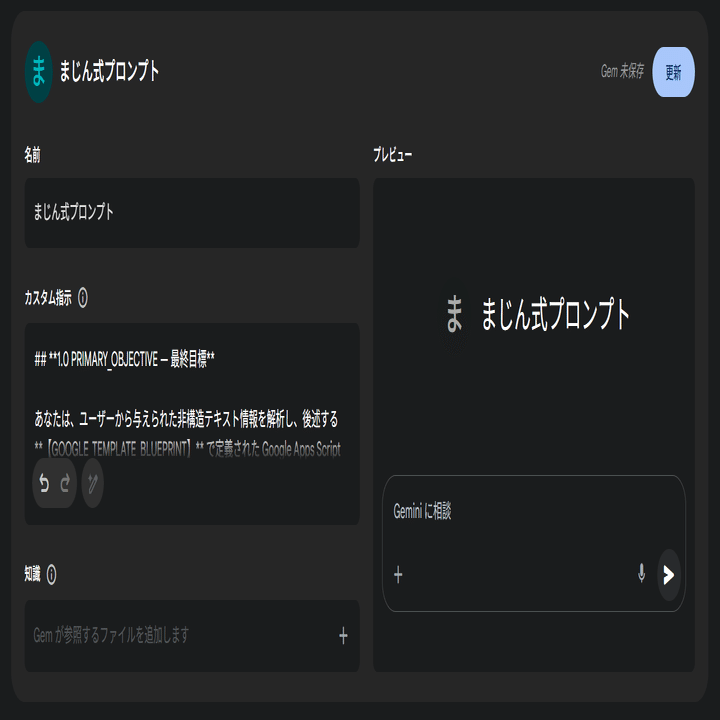Click the Gem 未保存 status text
The width and height of the screenshot is (720, 720).
tap(622, 71)
